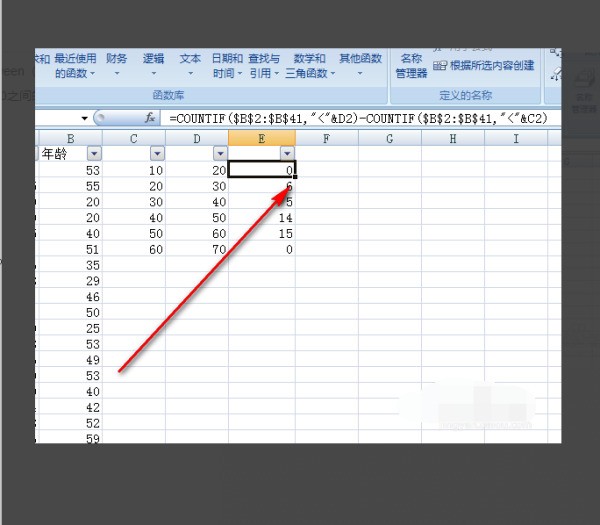Select cell B containing 29
600x525 pixels.
(x=70, y=281)
